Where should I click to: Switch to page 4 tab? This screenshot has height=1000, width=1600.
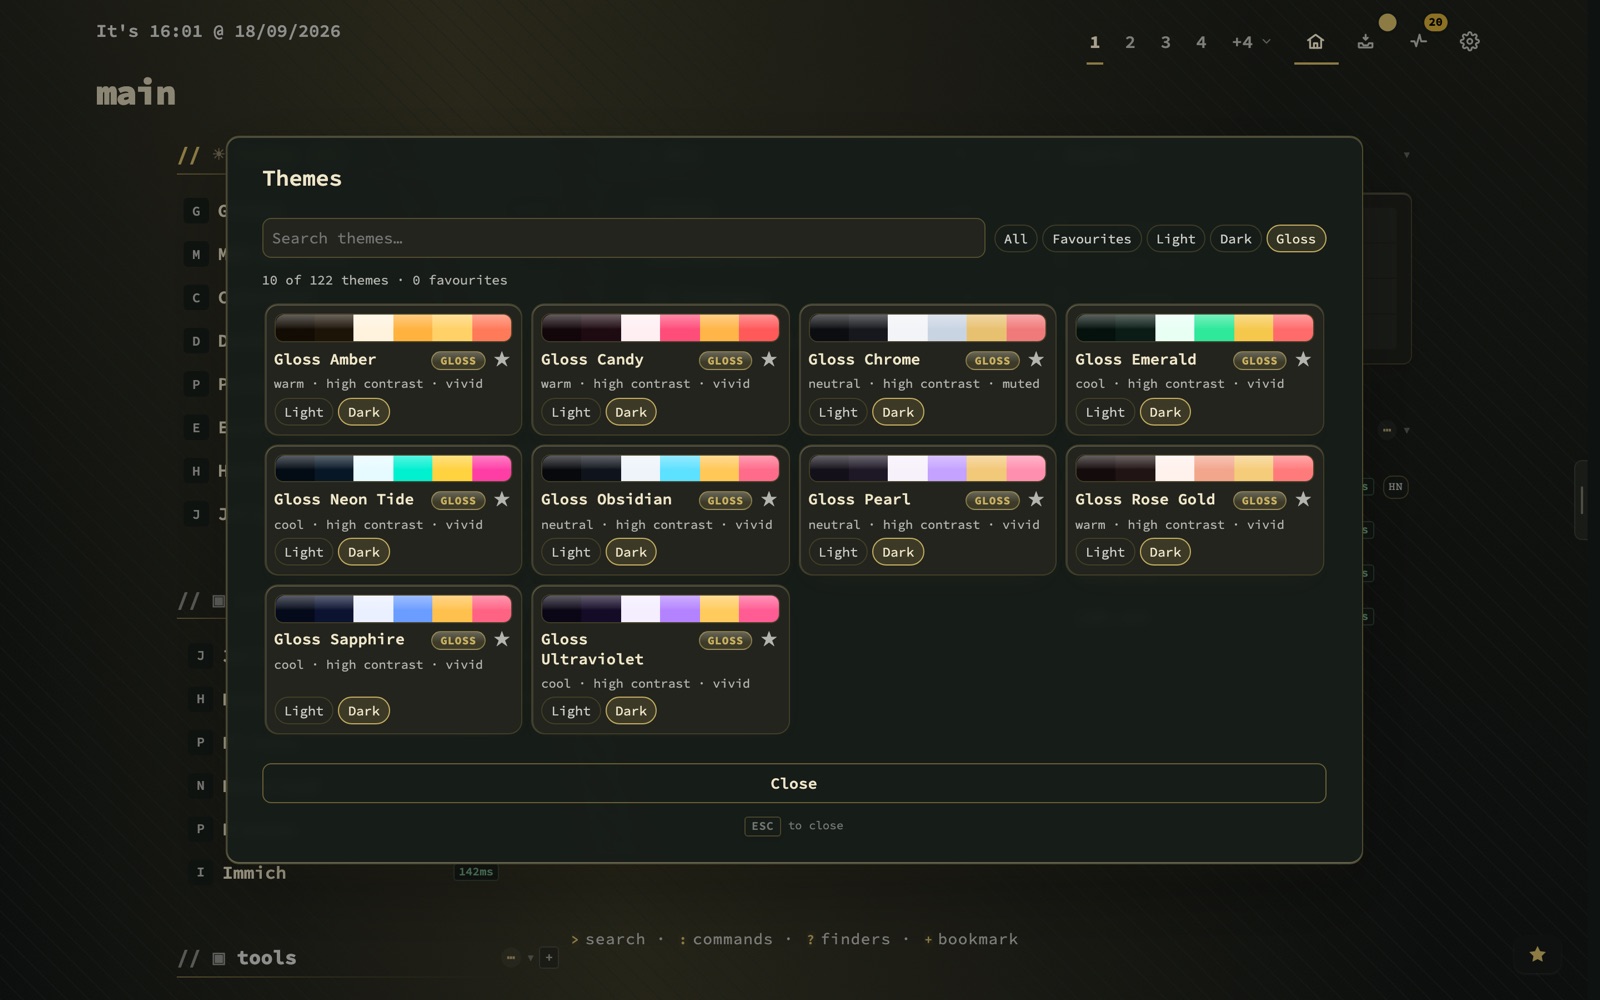click(1201, 42)
